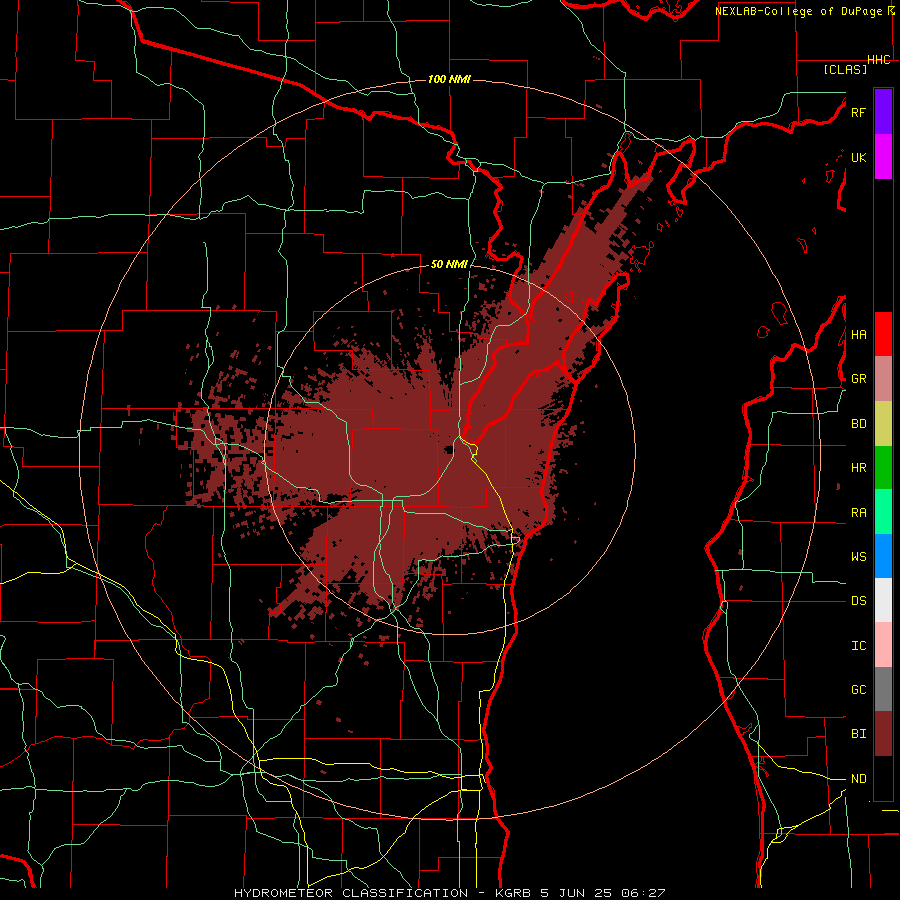
Task: Click the DS white legend swatch
Action: (883, 600)
